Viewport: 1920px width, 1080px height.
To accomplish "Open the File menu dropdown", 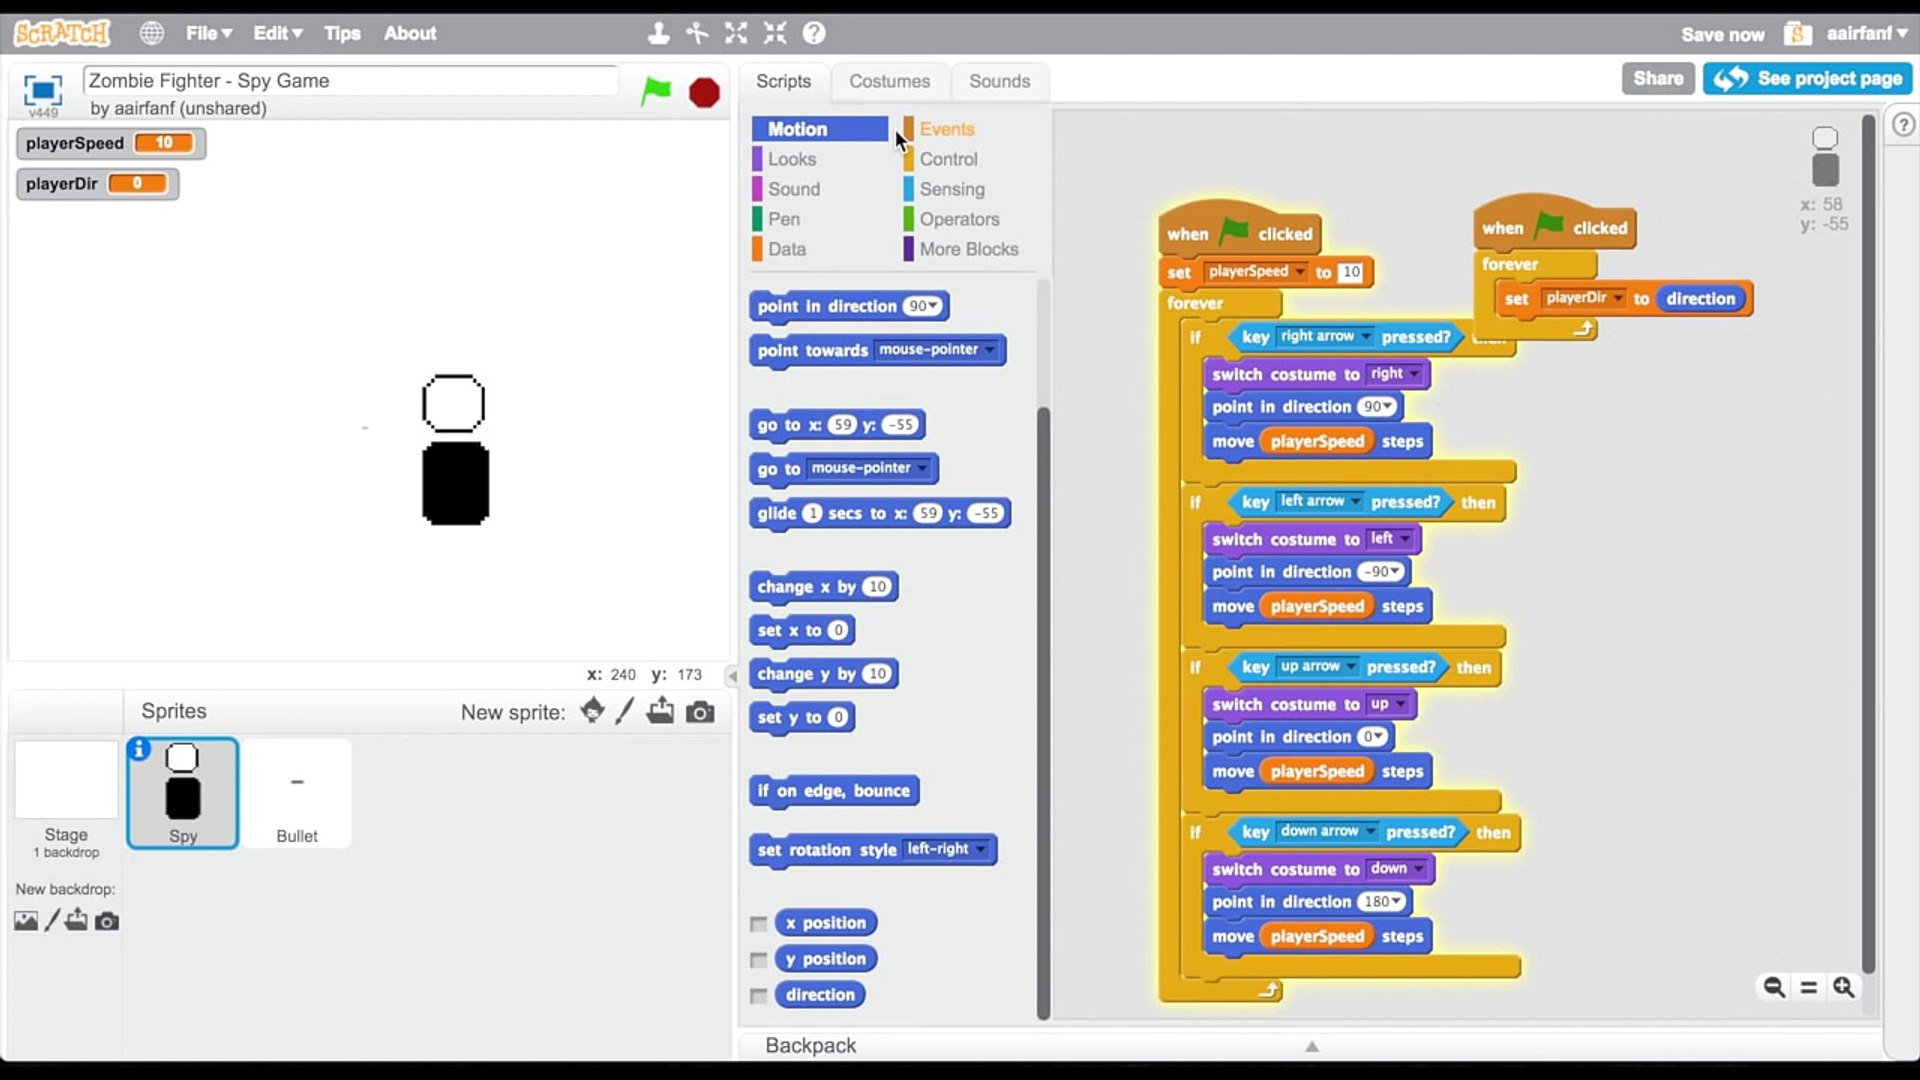I will pyautogui.click(x=208, y=33).
